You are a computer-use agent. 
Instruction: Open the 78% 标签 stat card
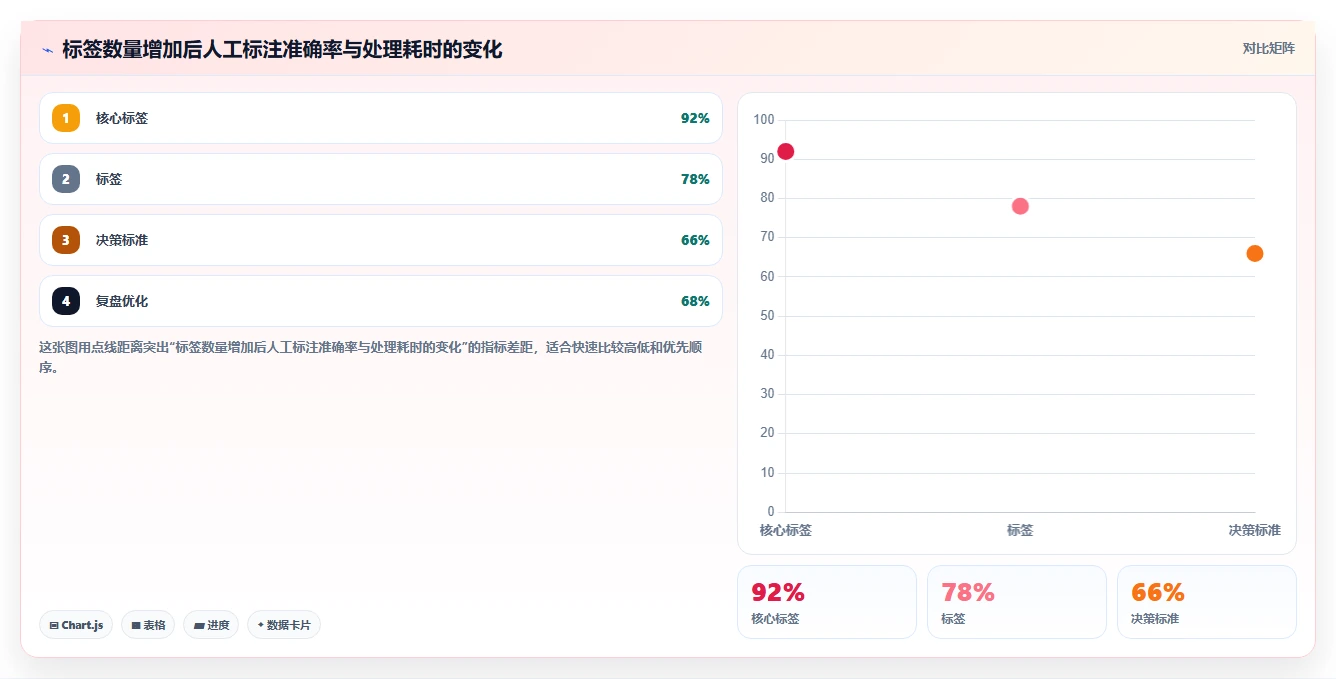click(x=1017, y=602)
